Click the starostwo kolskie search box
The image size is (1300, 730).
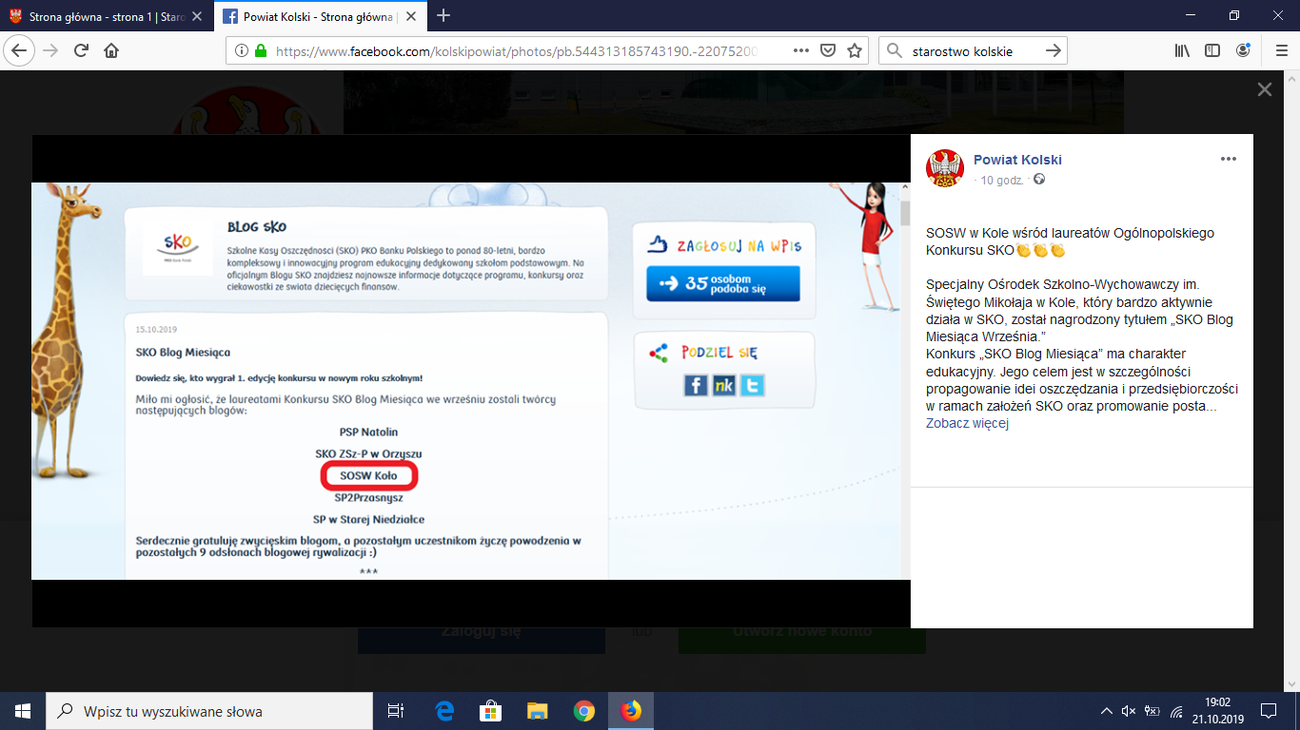[973, 50]
